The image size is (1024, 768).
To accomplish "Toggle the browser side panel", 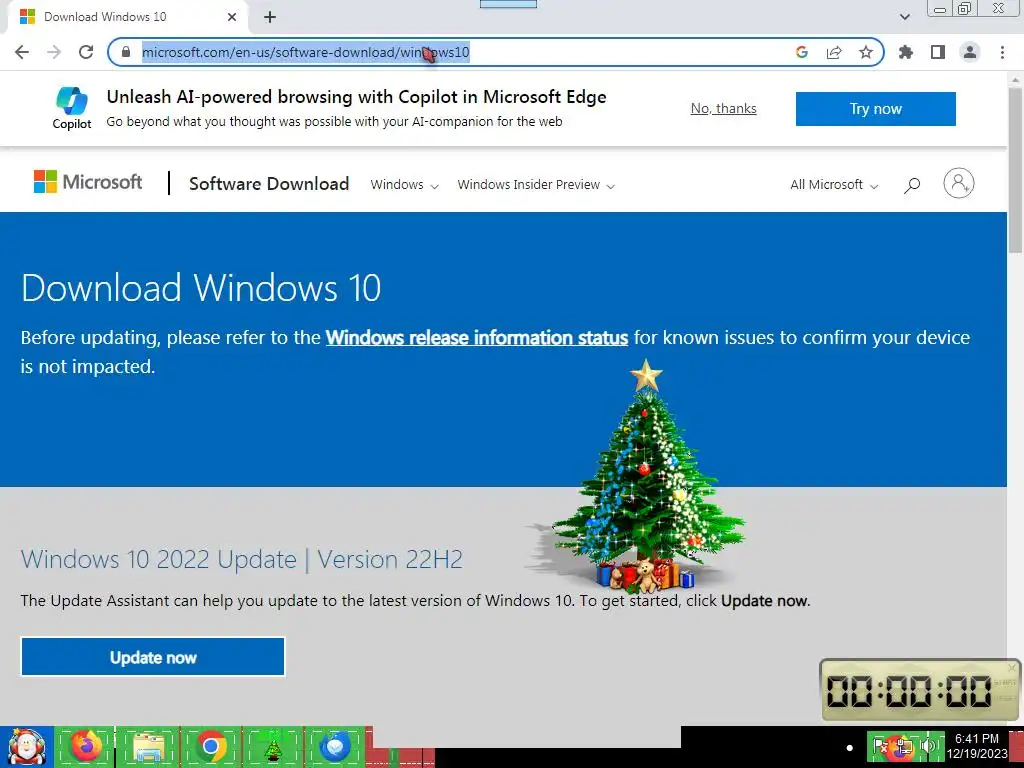I will pyautogui.click(x=938, y=52).
